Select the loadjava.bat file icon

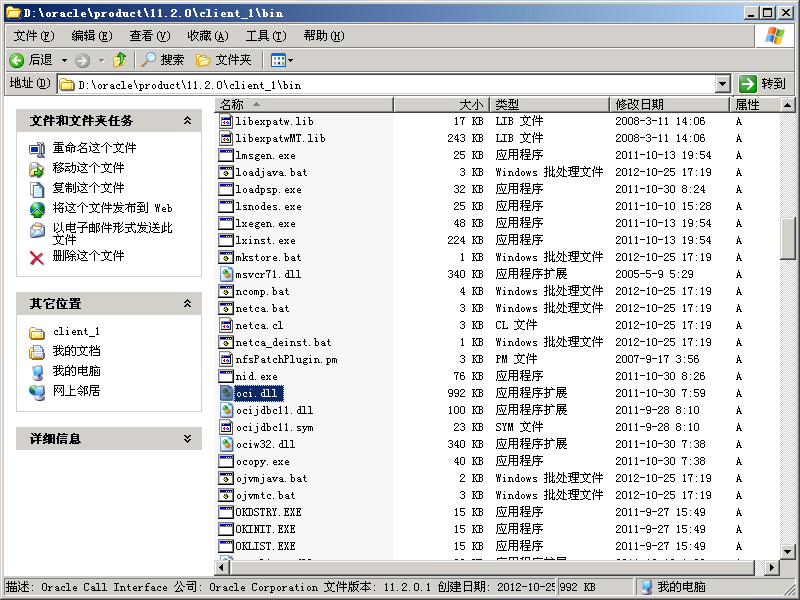pos(226,172)
